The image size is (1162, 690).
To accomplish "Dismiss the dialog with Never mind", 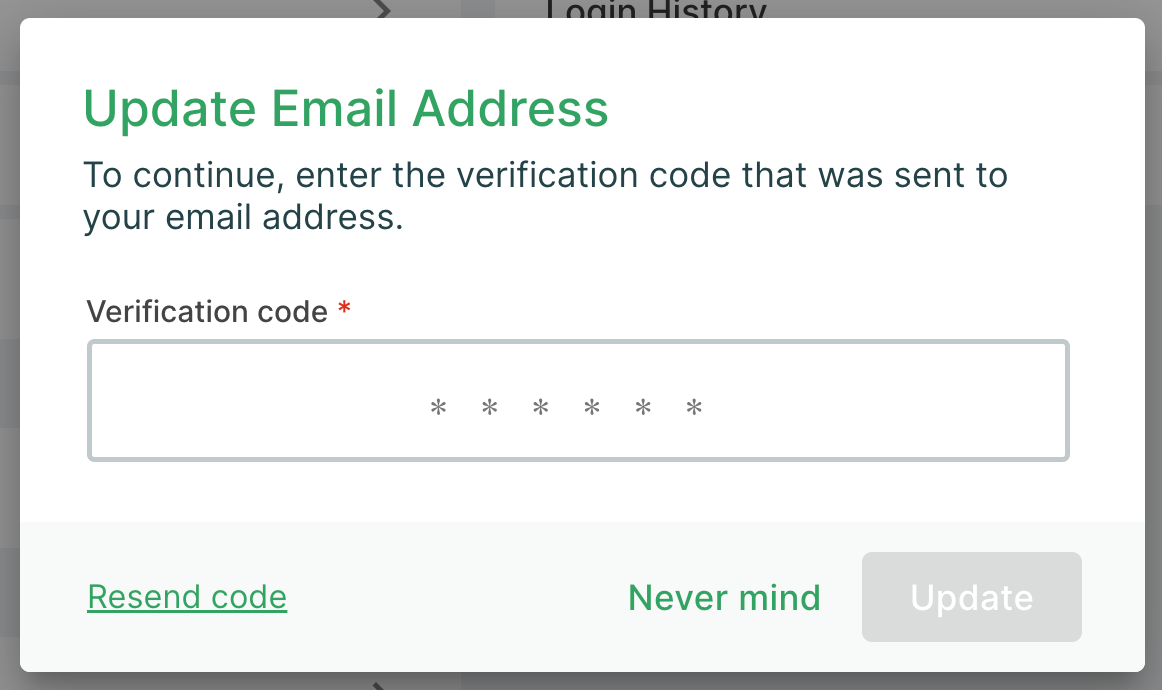I will click(724, 597).
